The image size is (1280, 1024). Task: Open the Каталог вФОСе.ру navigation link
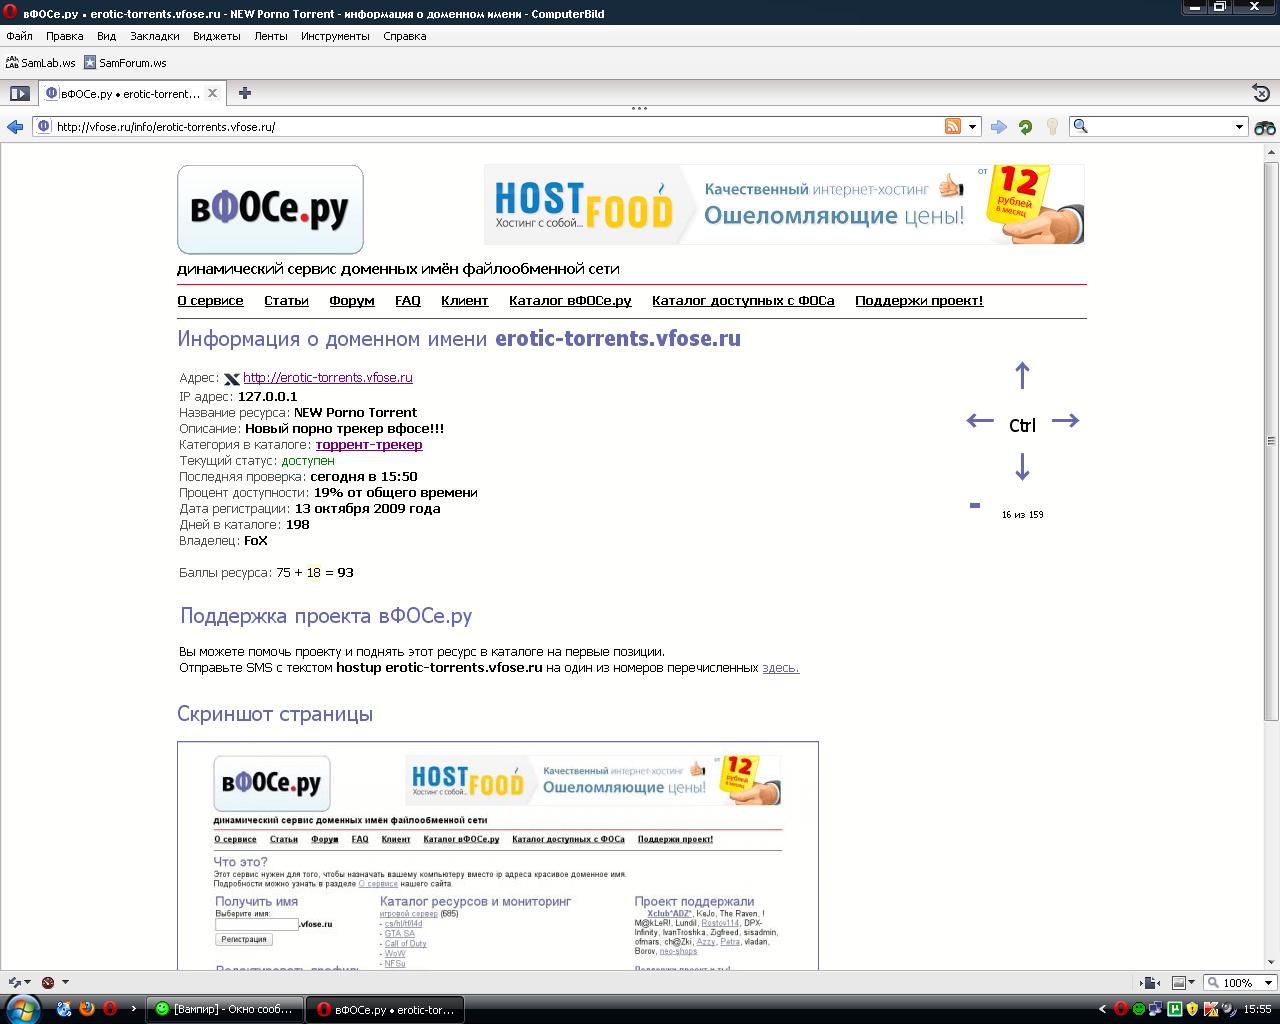pyautogui.click(x=570, y=301)
